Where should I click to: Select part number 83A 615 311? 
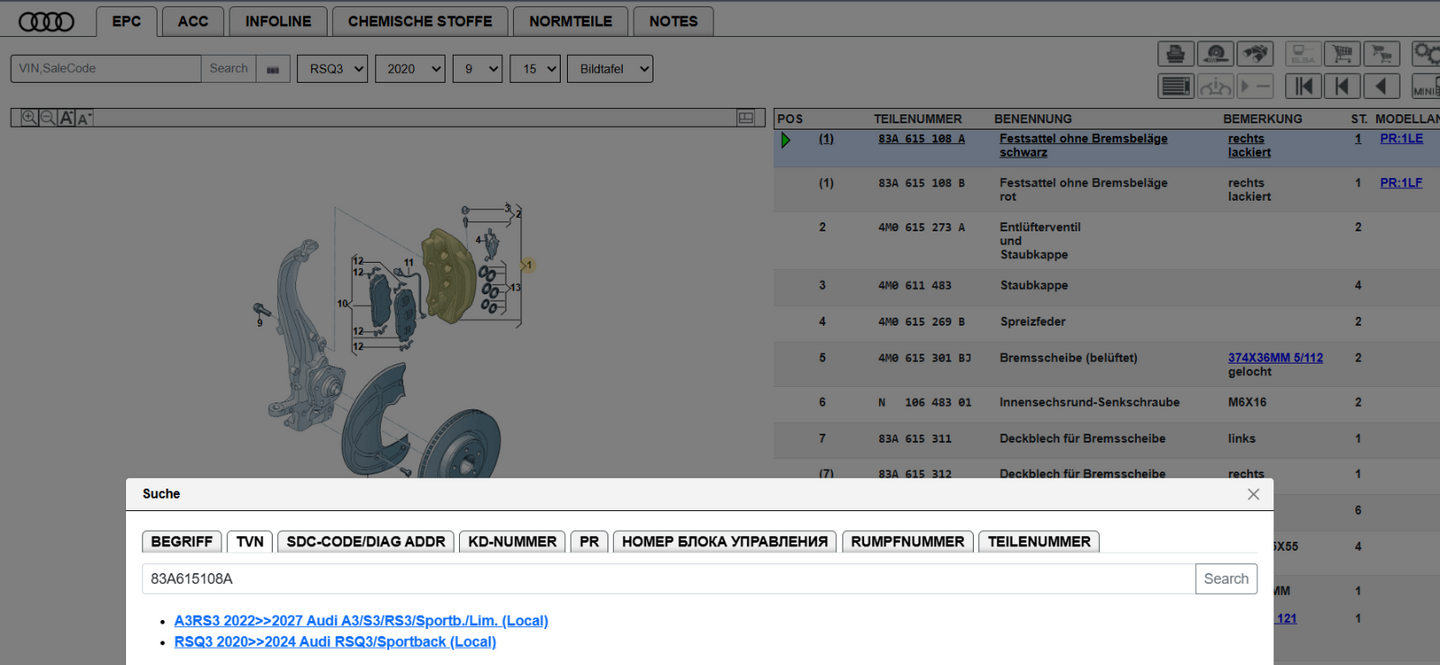pos(914,439)
